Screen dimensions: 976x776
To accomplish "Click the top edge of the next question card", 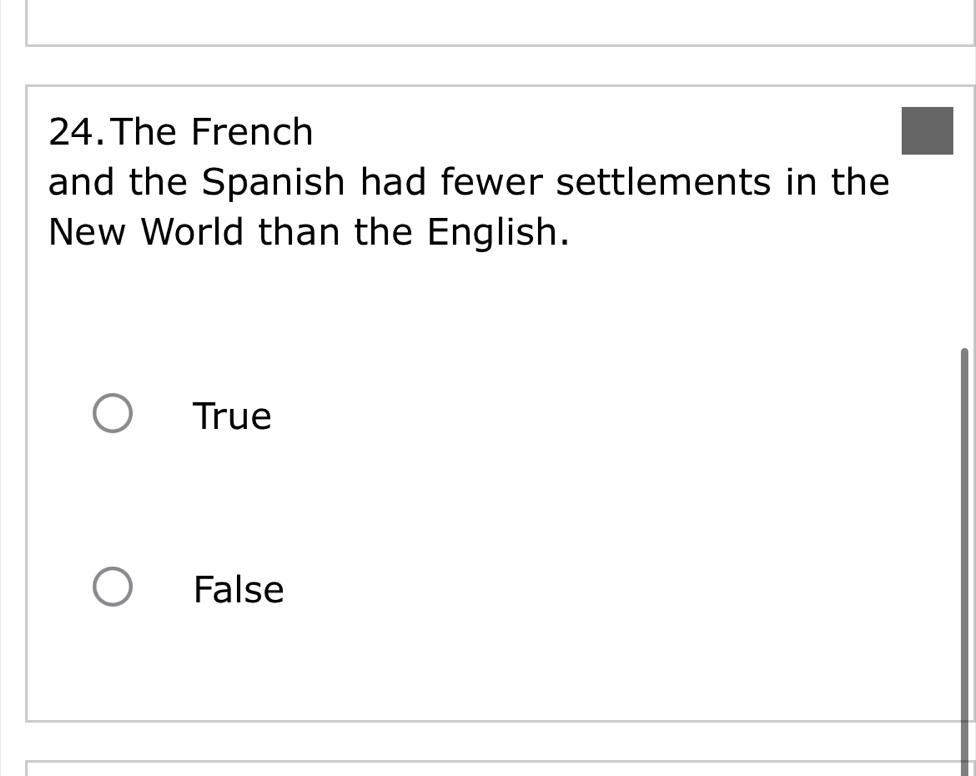I will coord(500,763).
